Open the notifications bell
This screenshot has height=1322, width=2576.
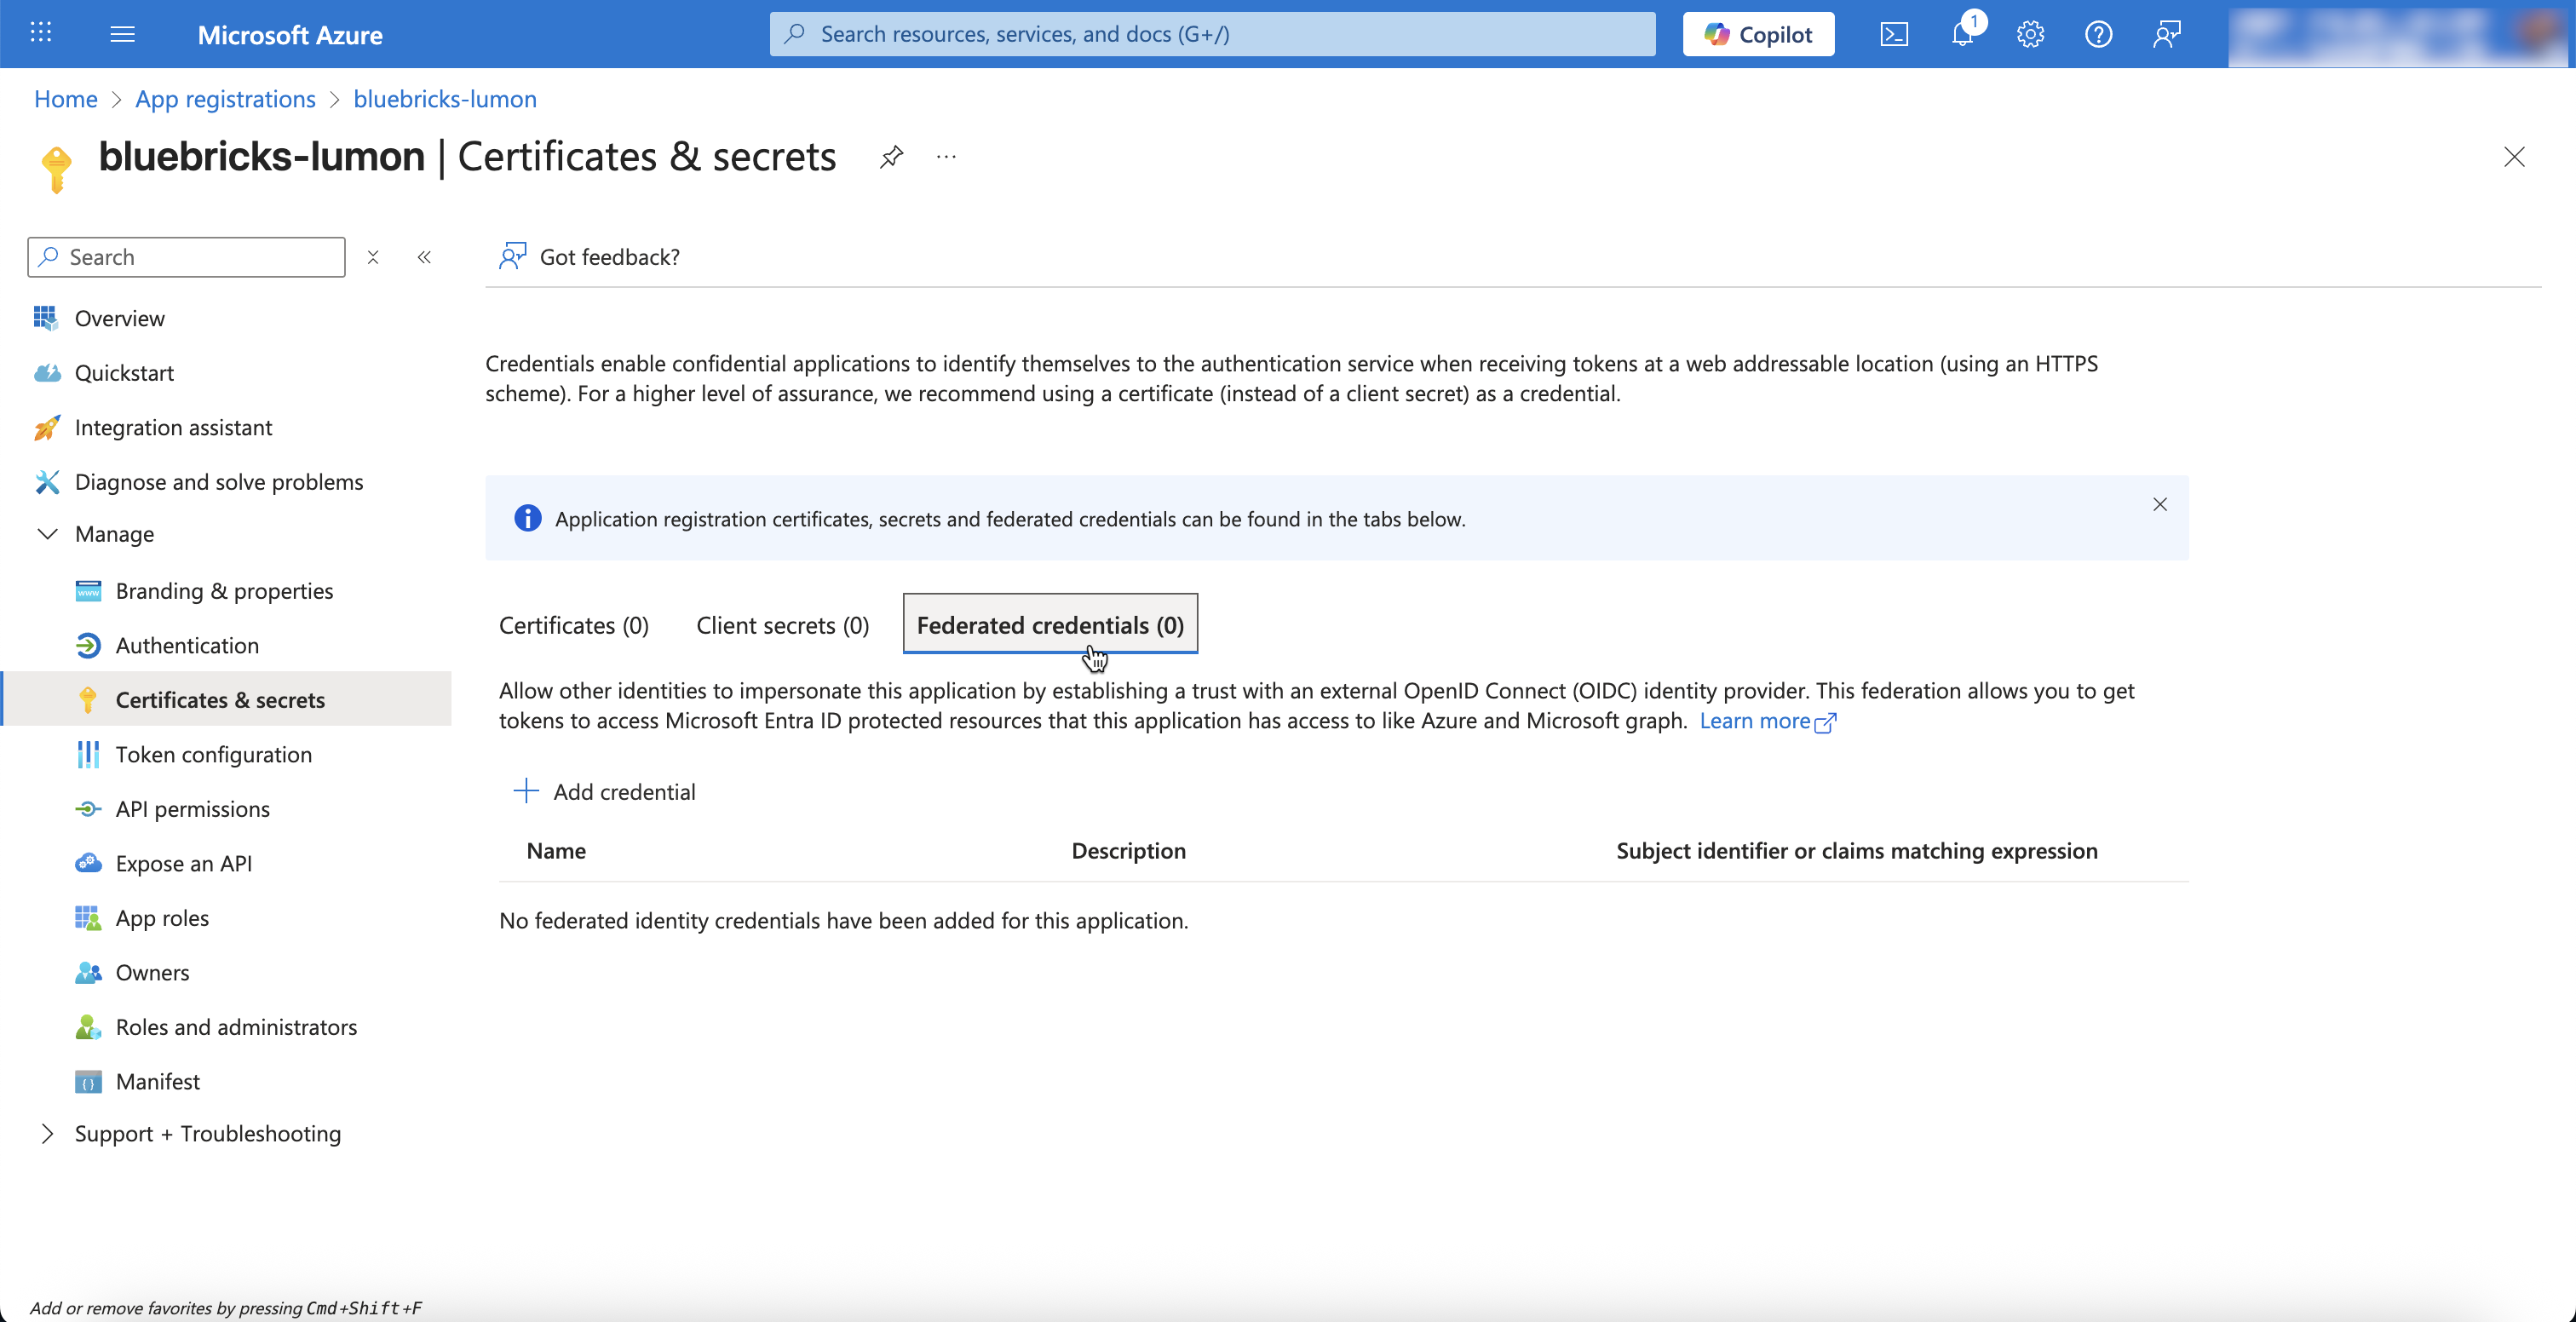pos(1962,35)
